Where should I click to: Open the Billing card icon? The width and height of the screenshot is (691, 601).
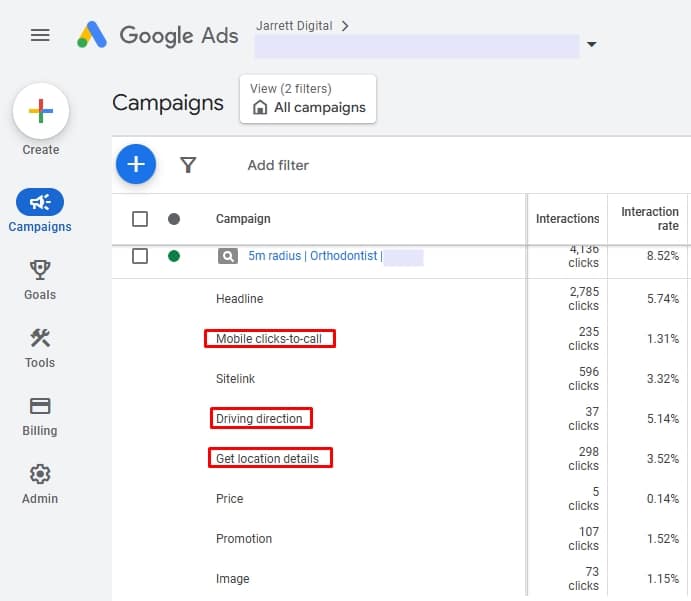coord(40,406)
